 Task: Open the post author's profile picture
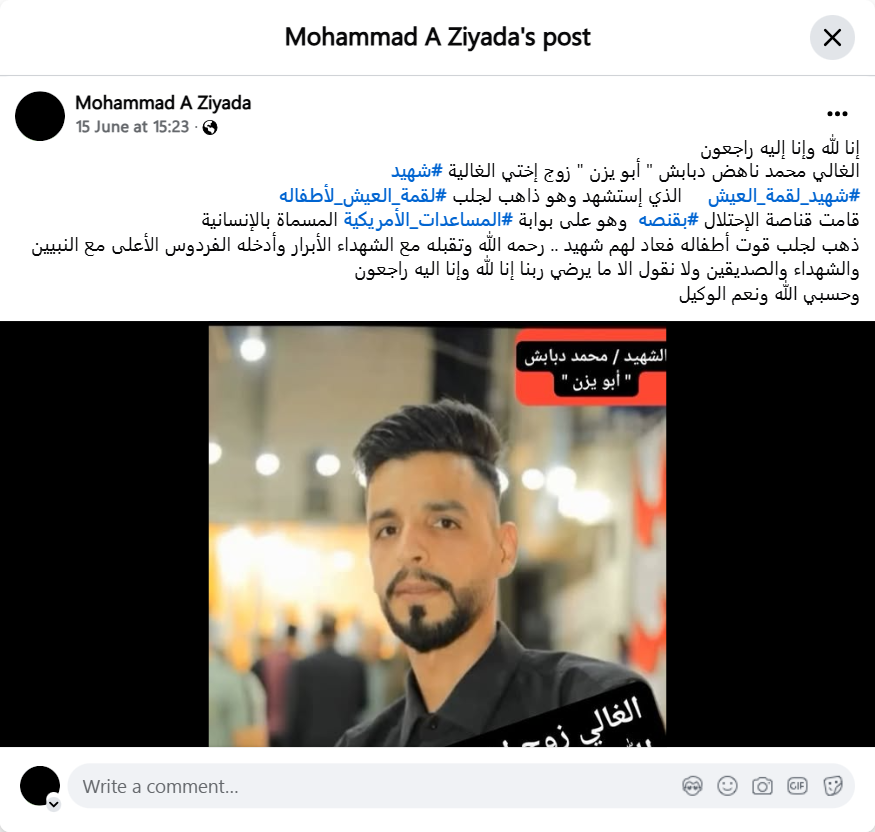point(40,116)
